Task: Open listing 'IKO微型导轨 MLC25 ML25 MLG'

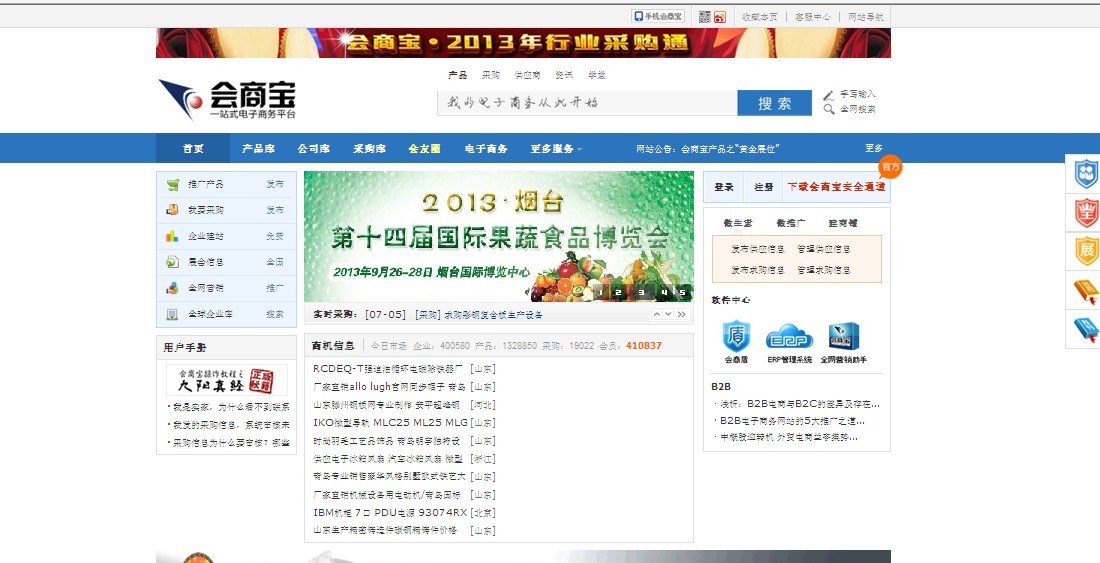Action: click(x=390, y=423)
